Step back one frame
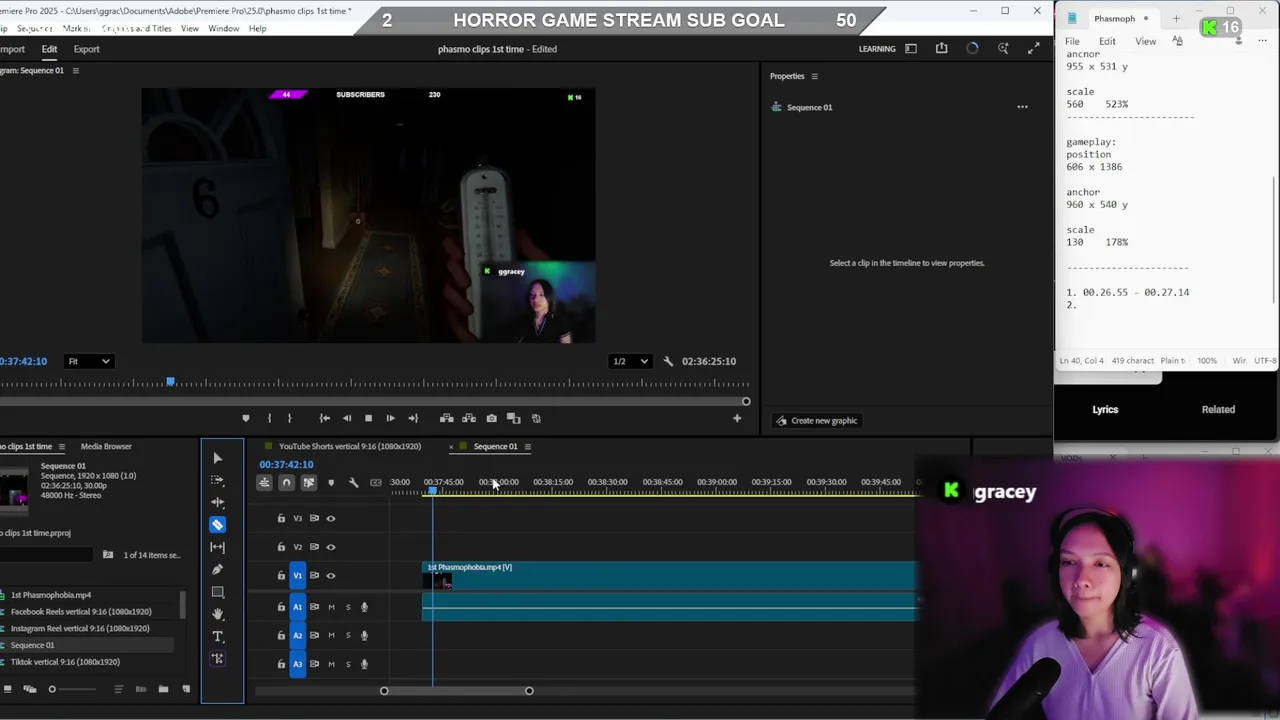1280x720 pixels. coord(346,418)
